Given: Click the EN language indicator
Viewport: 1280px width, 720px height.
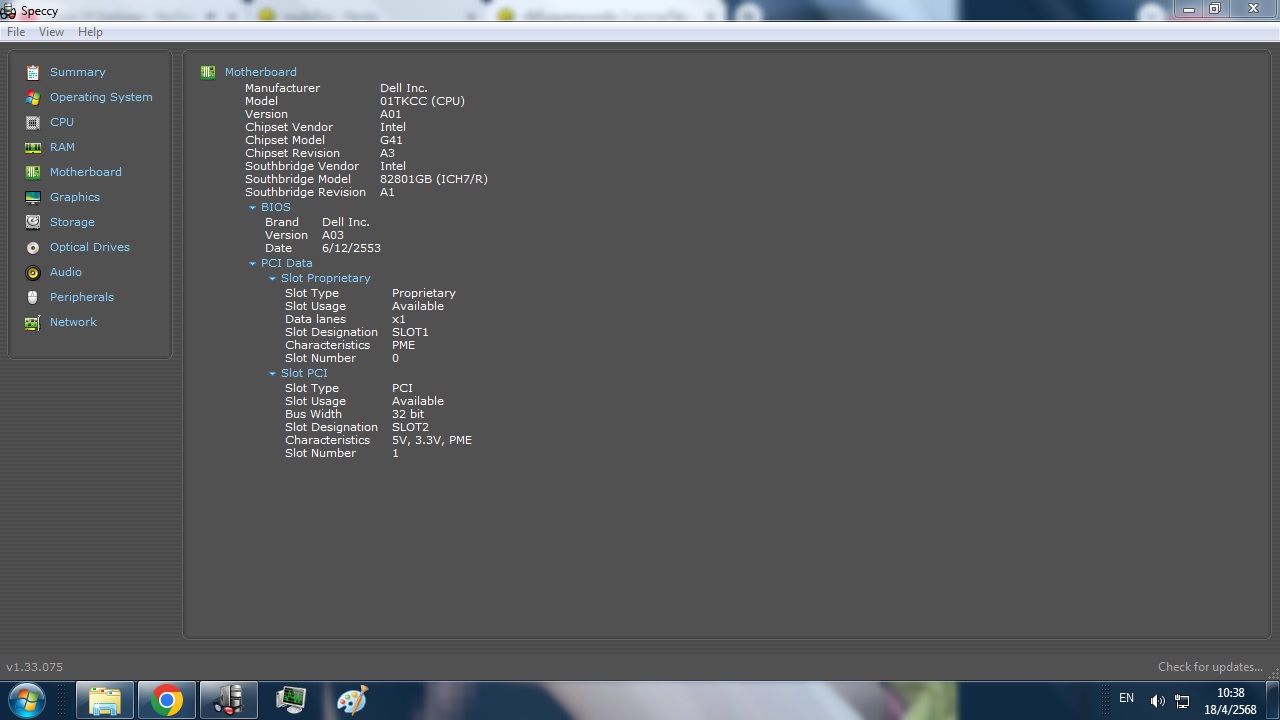Looking at the screenshot, I should point(1127,698).
